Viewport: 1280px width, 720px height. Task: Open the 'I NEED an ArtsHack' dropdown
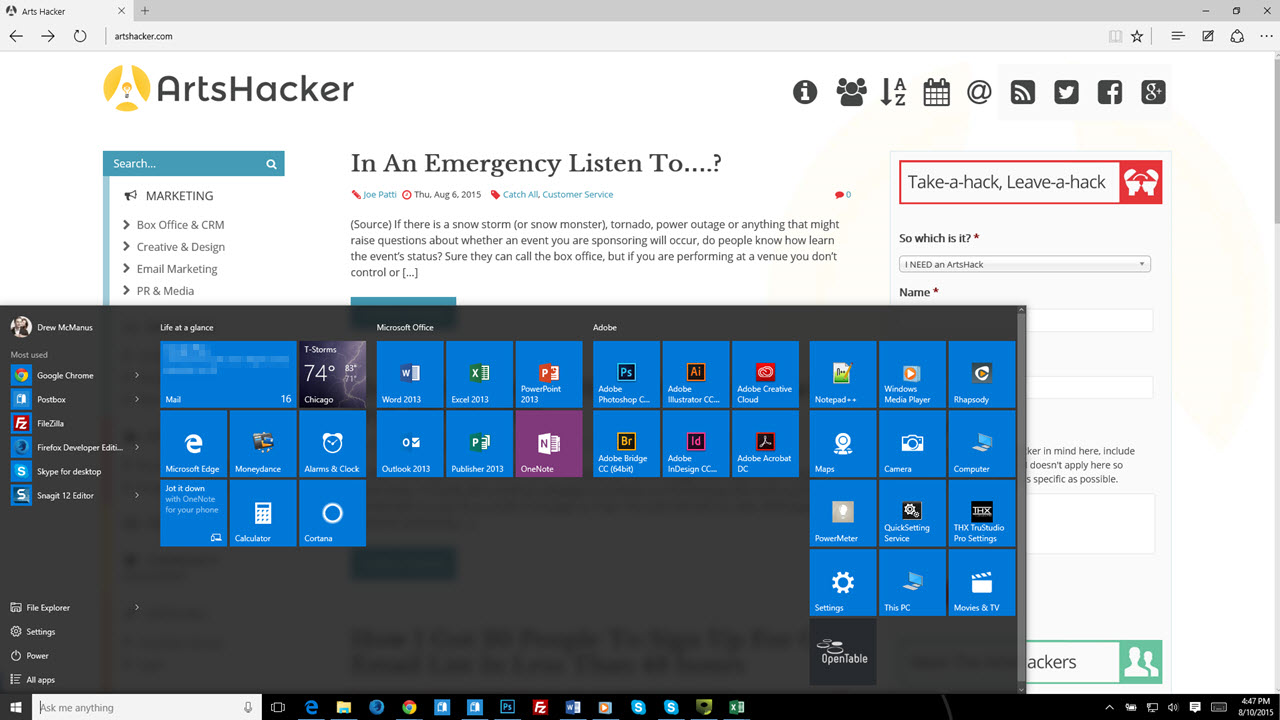click(1025, 264)
